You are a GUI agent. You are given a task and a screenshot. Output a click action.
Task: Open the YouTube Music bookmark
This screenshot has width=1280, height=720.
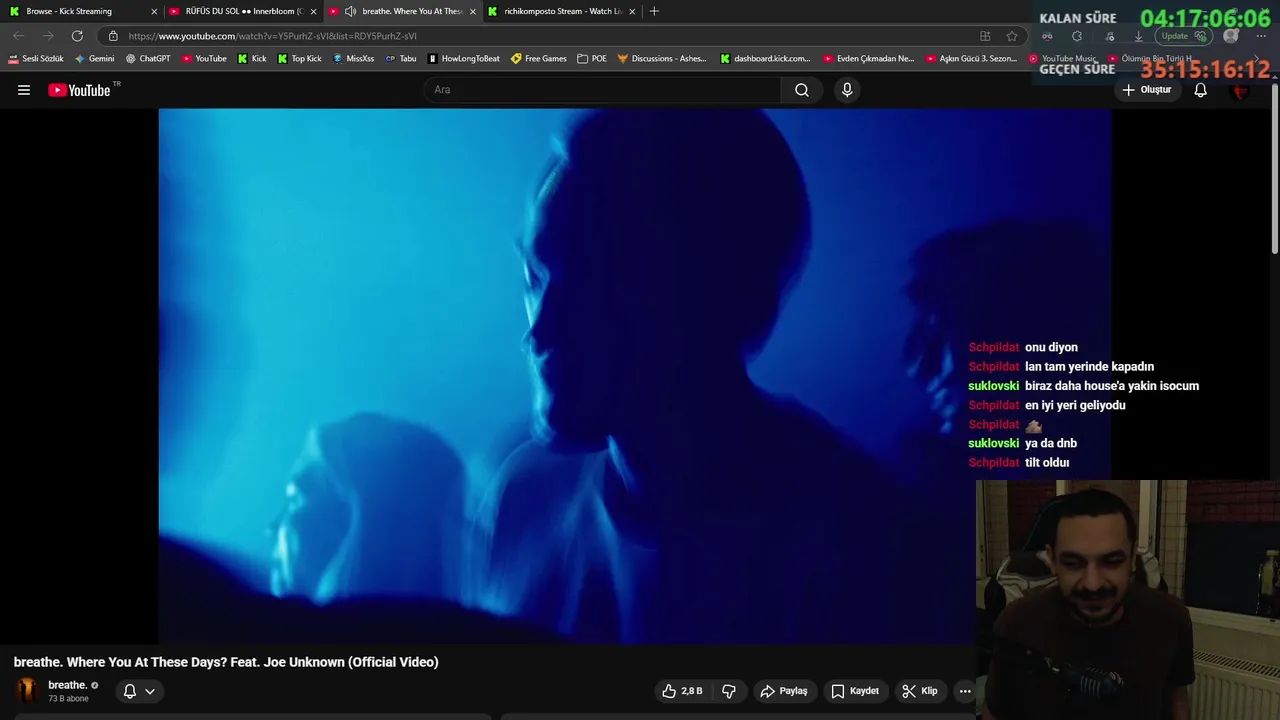point(1063,59)
